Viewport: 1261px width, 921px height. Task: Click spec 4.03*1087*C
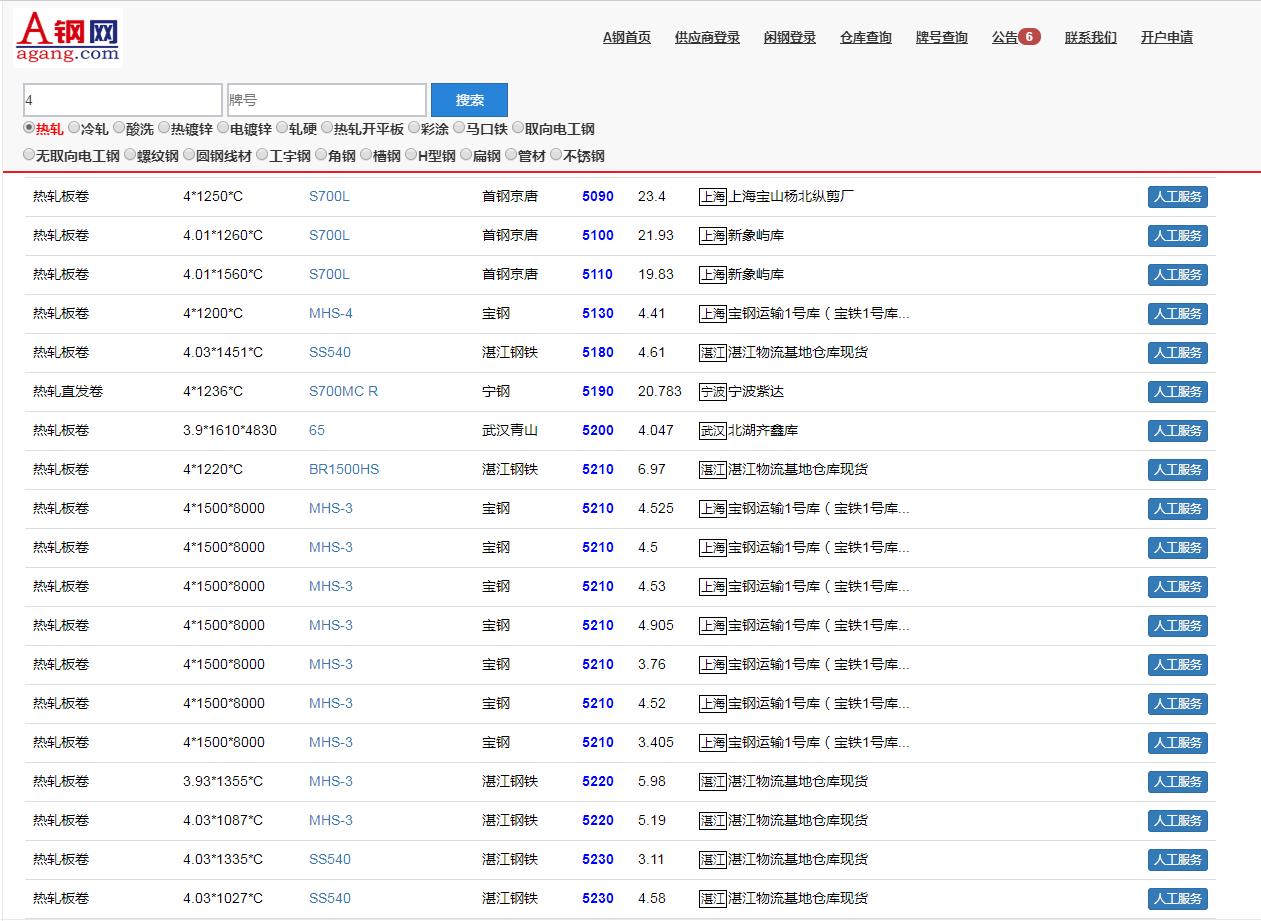pos(223,820)
